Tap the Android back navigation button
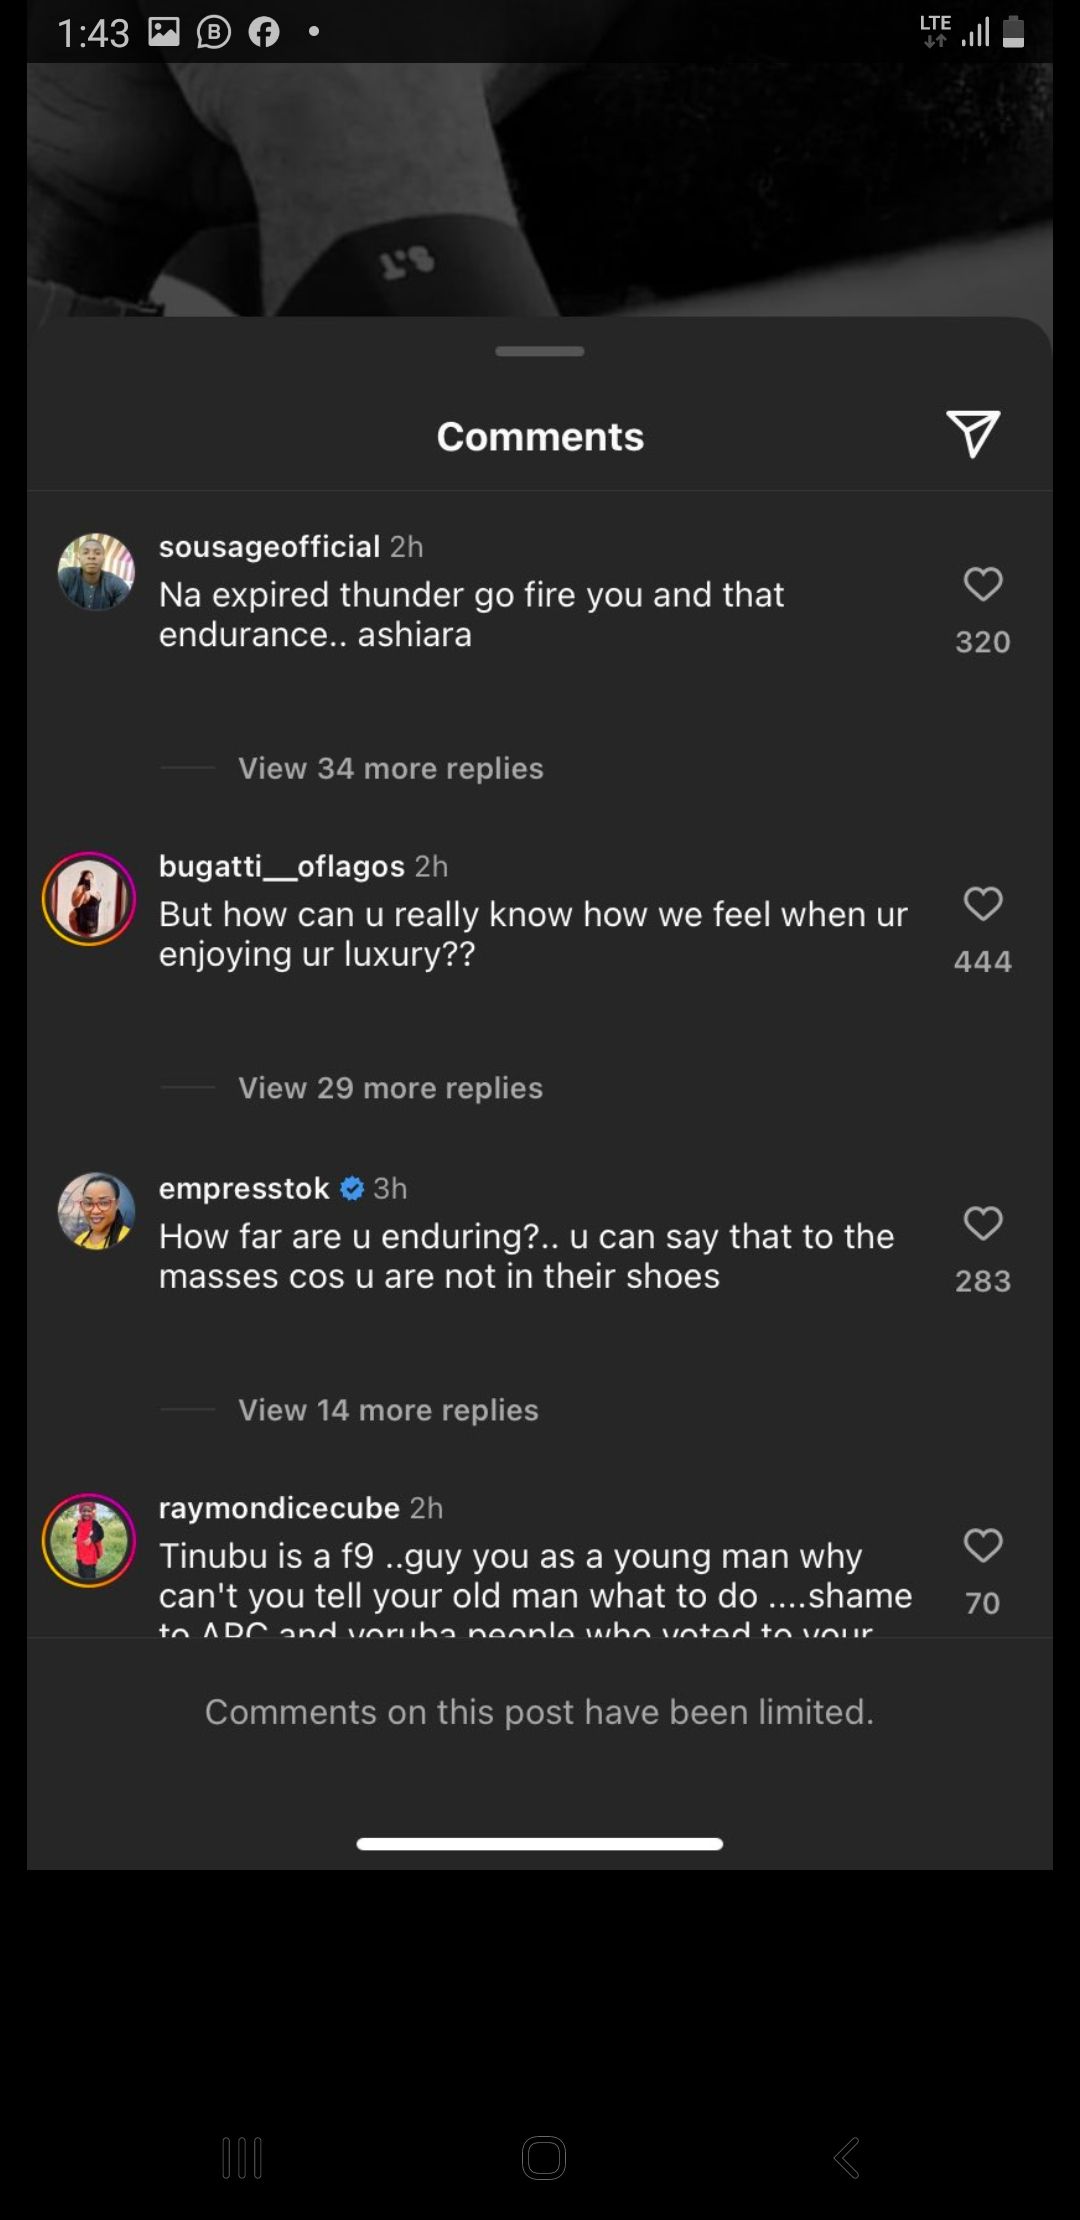Screen dimensions: 1080x2220 click(x=846, y=2157)
